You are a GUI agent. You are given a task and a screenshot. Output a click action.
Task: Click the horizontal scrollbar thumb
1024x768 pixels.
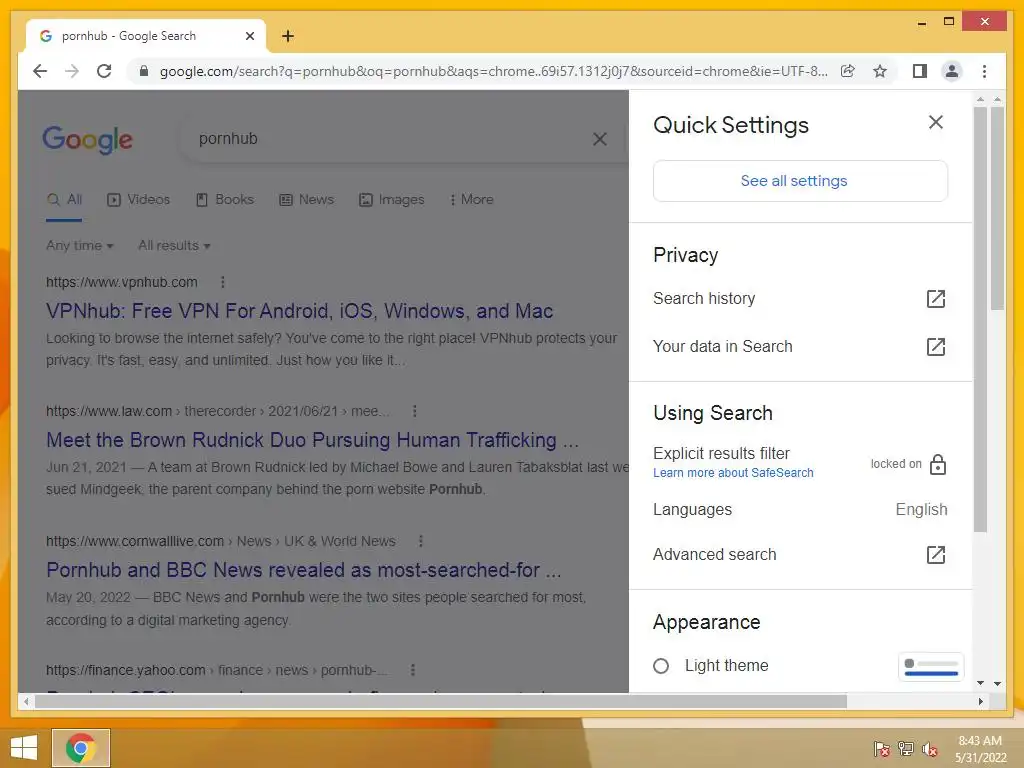coord(441,701)
